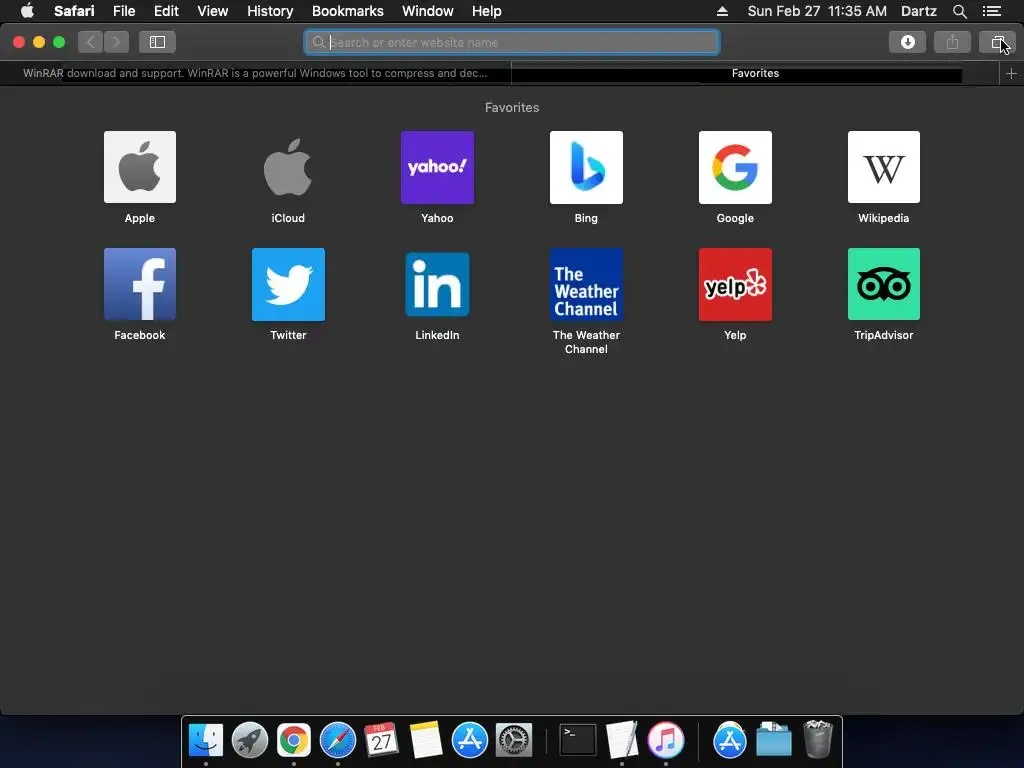
Task: Open System Preferences from the Dock
Action: pyautogui.click(x=514, y=741)
